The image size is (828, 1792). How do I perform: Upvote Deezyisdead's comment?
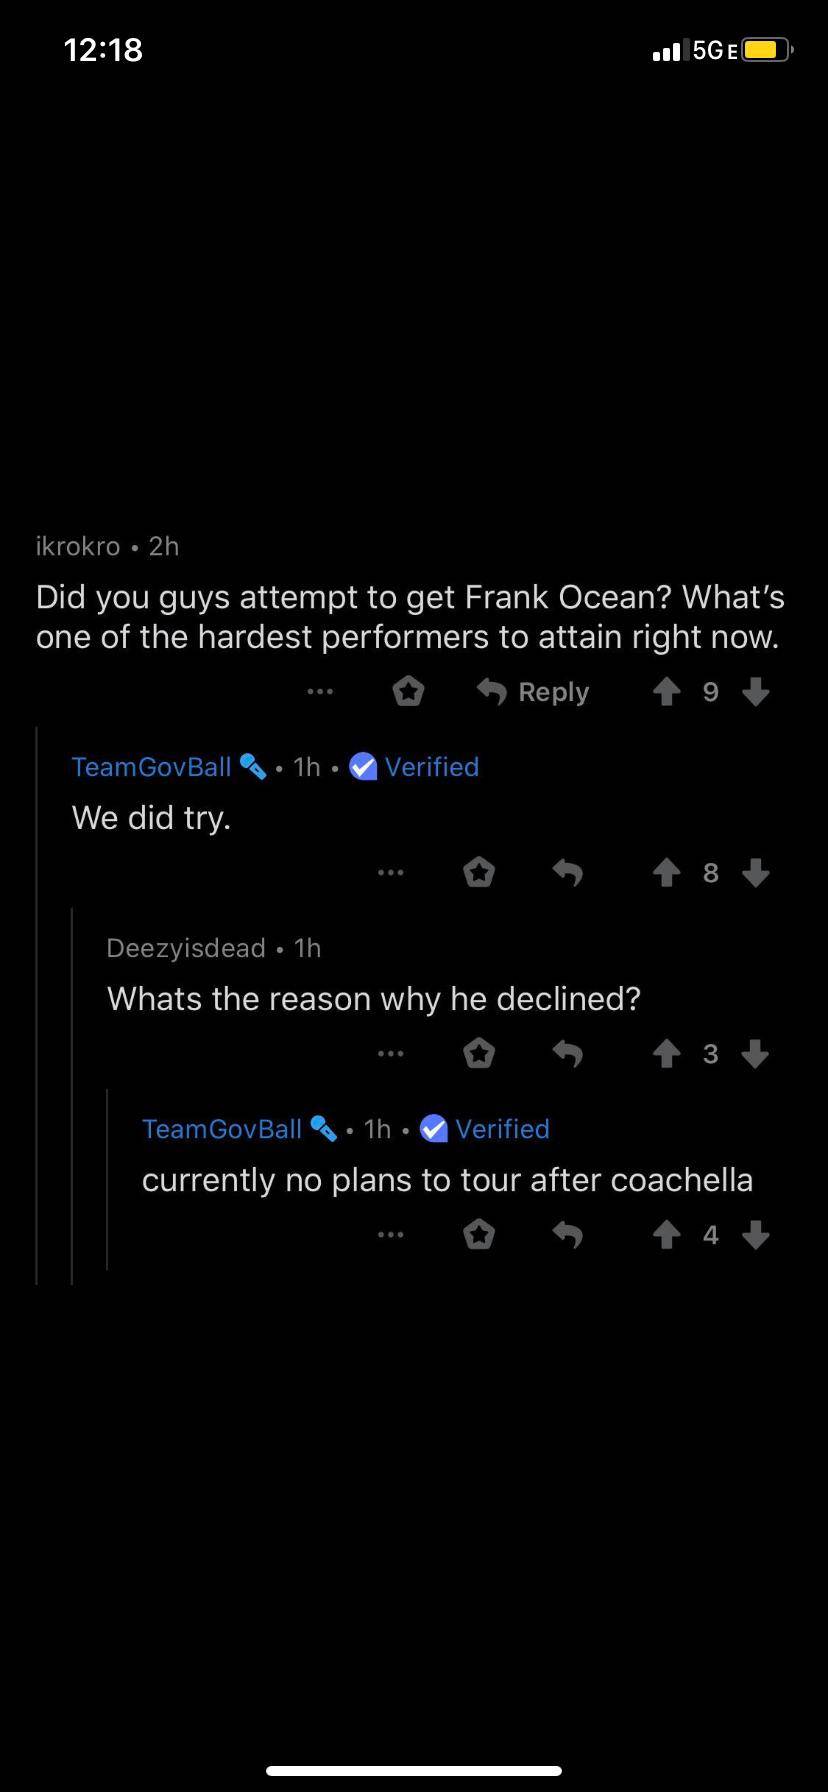pyautogui.click(x=666, y=1053)
